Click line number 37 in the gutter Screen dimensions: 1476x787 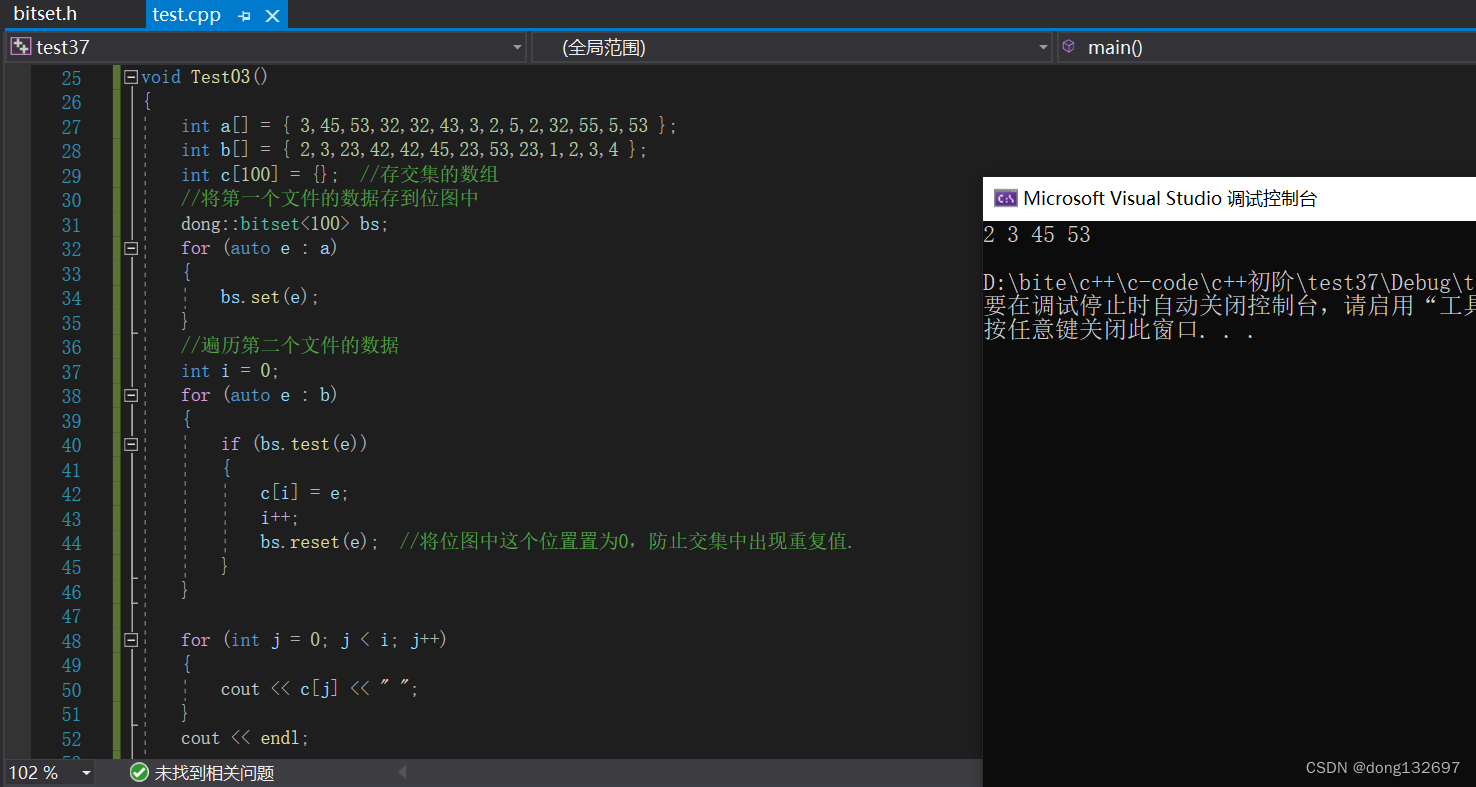click(x=71, y=372)
